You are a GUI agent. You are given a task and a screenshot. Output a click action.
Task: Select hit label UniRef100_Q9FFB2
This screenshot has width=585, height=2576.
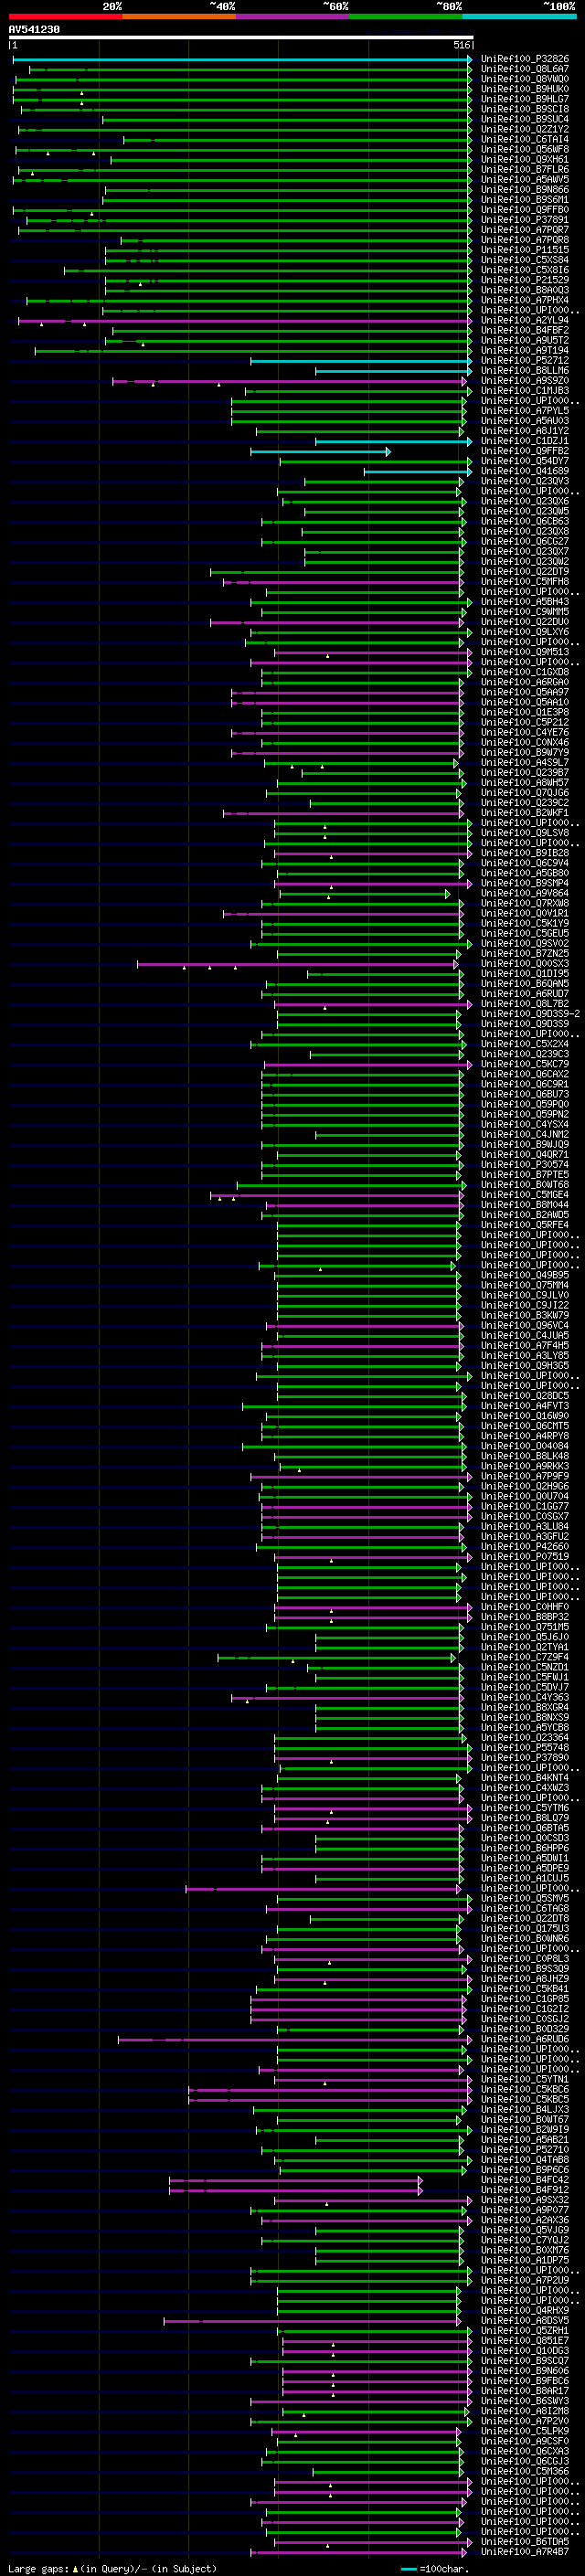click(x=525, y=451)
